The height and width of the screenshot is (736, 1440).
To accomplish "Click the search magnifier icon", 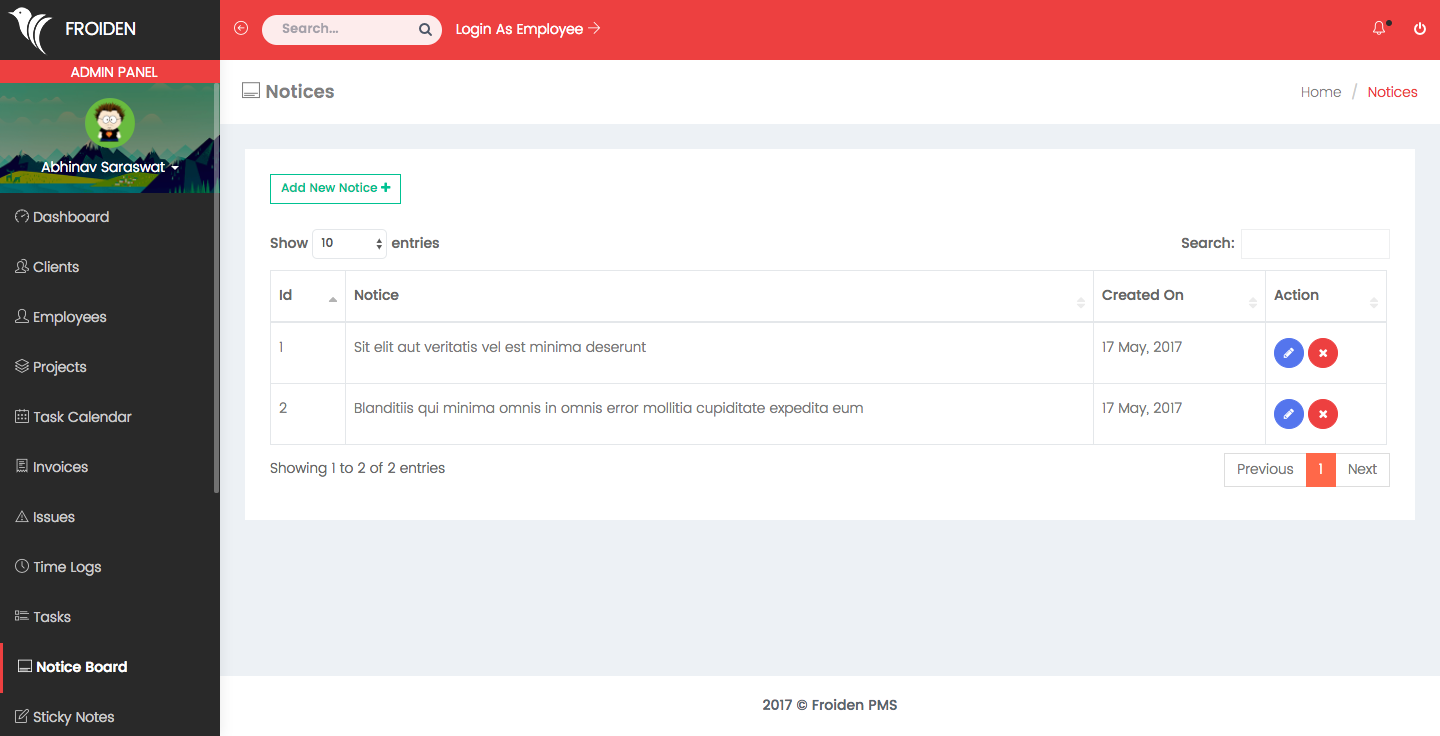I will pyautogui.click(x=425, y=30).
